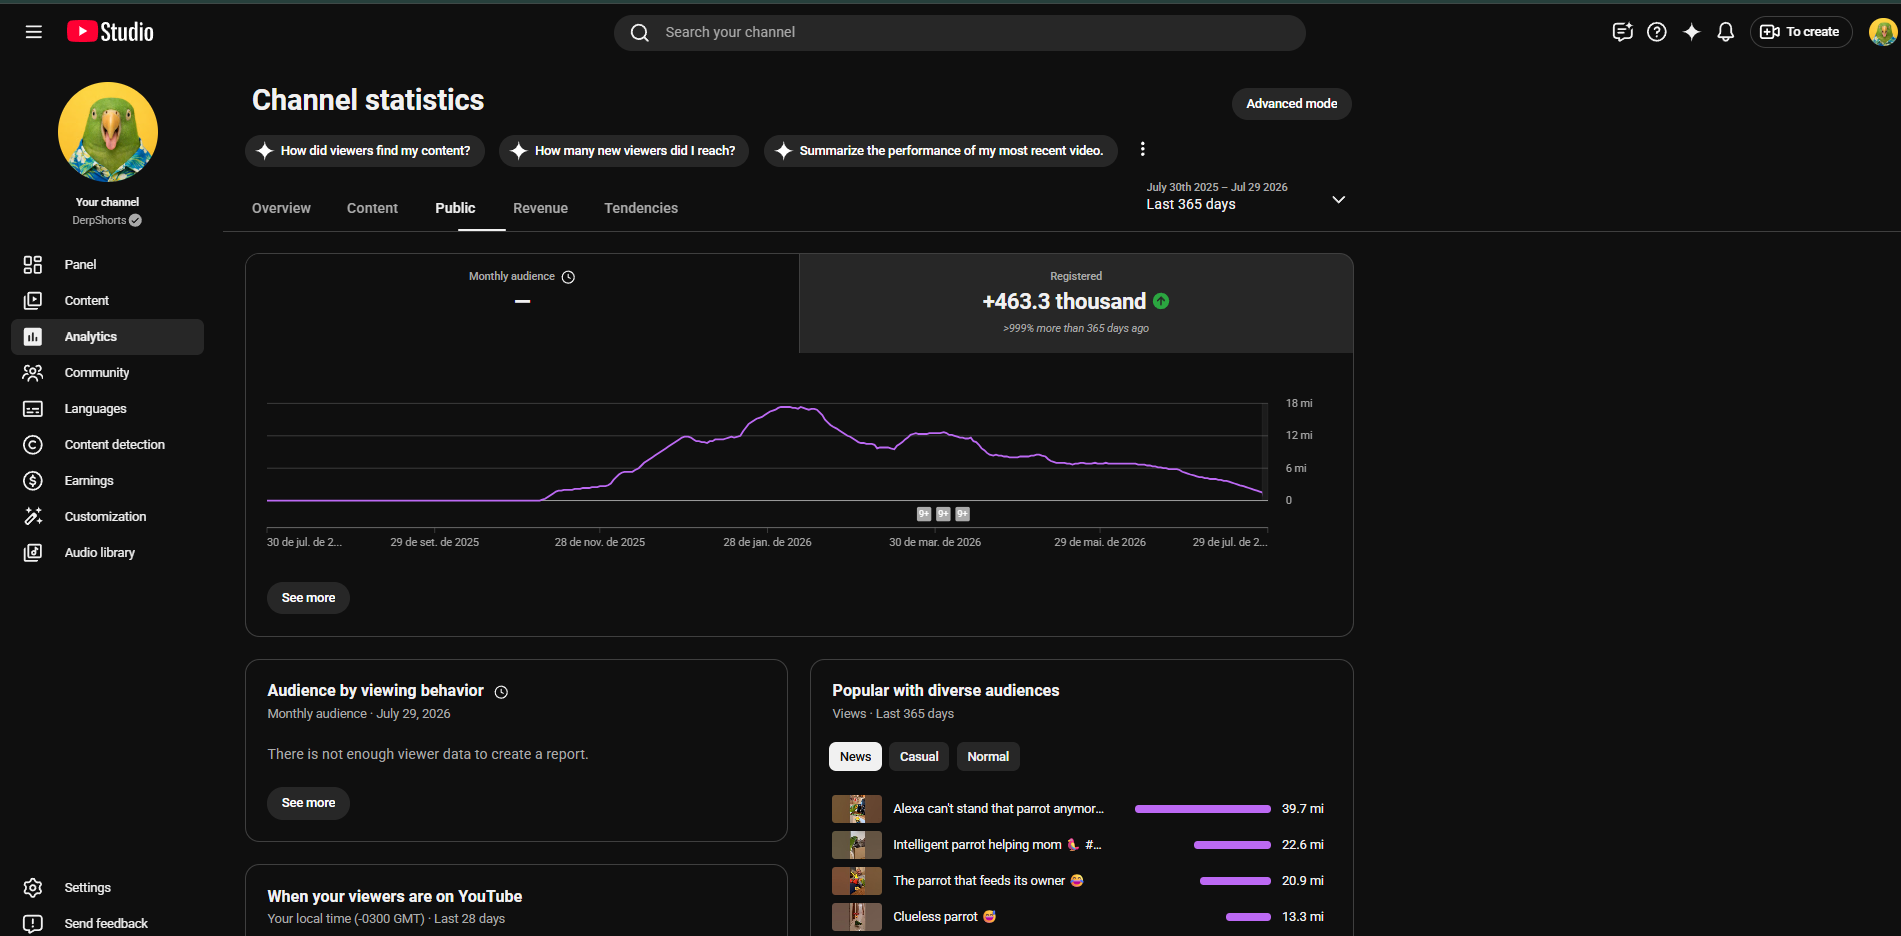Viewport: 1901px width, 936px height.
Task: Ask "How did viewers find my content?"
Action: coord(365,151)
